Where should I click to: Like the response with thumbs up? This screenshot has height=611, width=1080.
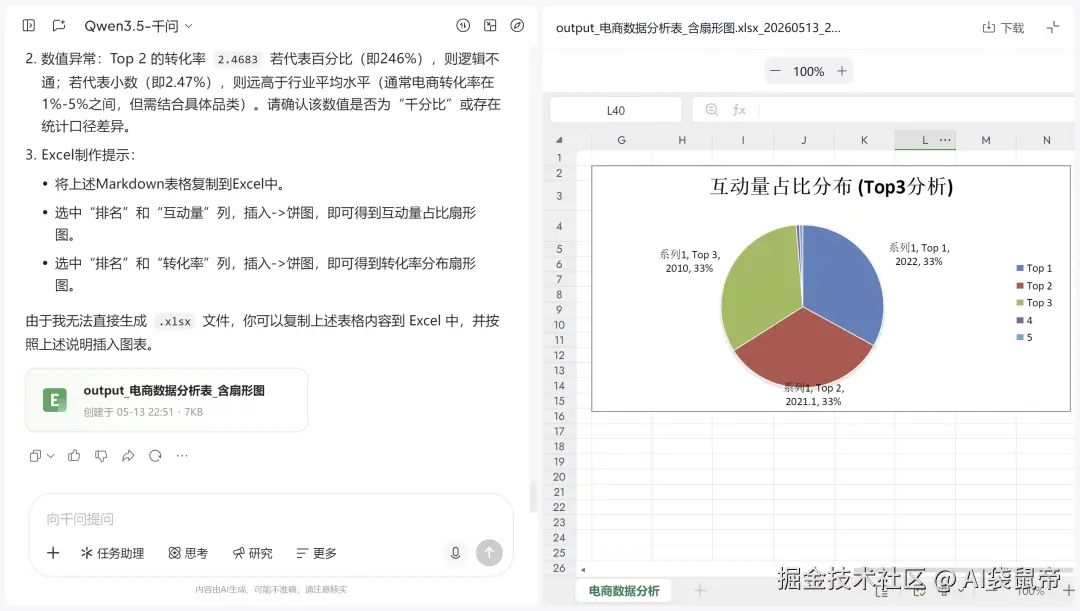point(74,455)
